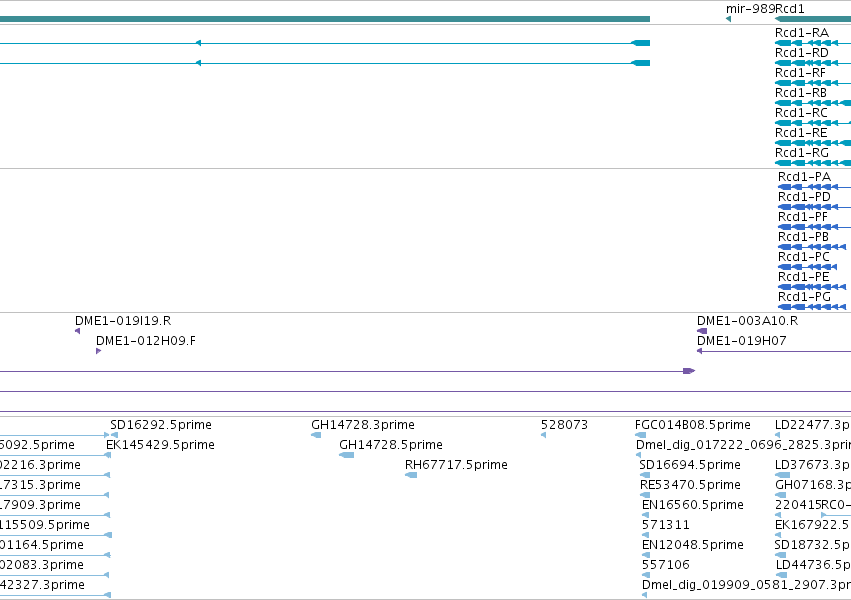The height and width of the screenshot is (600, 851).
Task: Click the DME1-019I19.R arrow marker
Action: pyautogui.click(x=78, y=331)
